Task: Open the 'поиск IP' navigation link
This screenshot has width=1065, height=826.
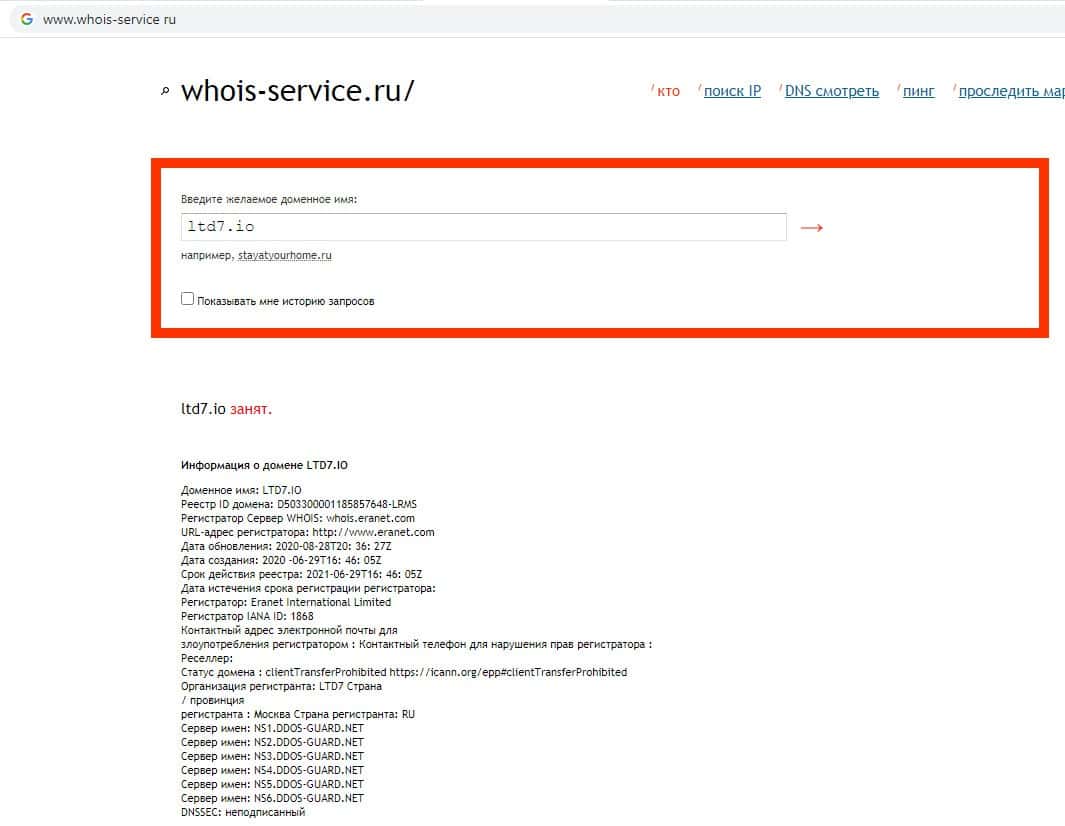Action: click(x=732, y=91)
